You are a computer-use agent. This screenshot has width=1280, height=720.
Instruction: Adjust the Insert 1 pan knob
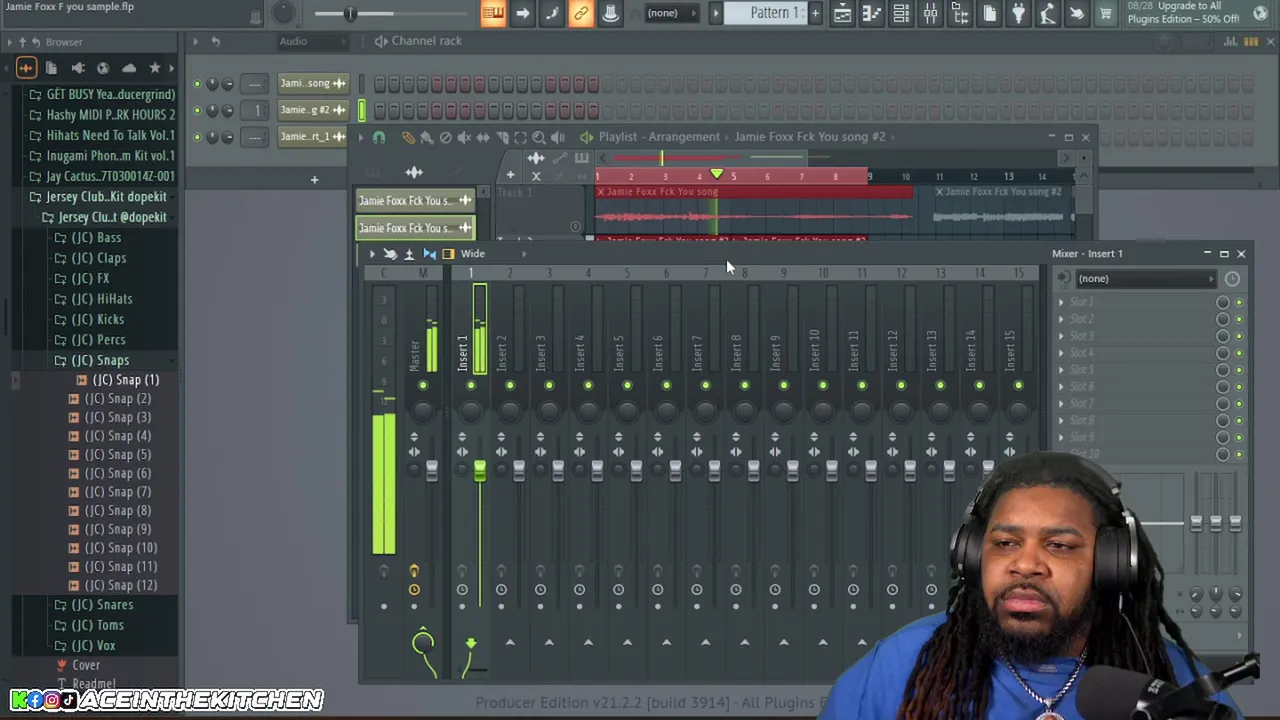click(471, 410)
